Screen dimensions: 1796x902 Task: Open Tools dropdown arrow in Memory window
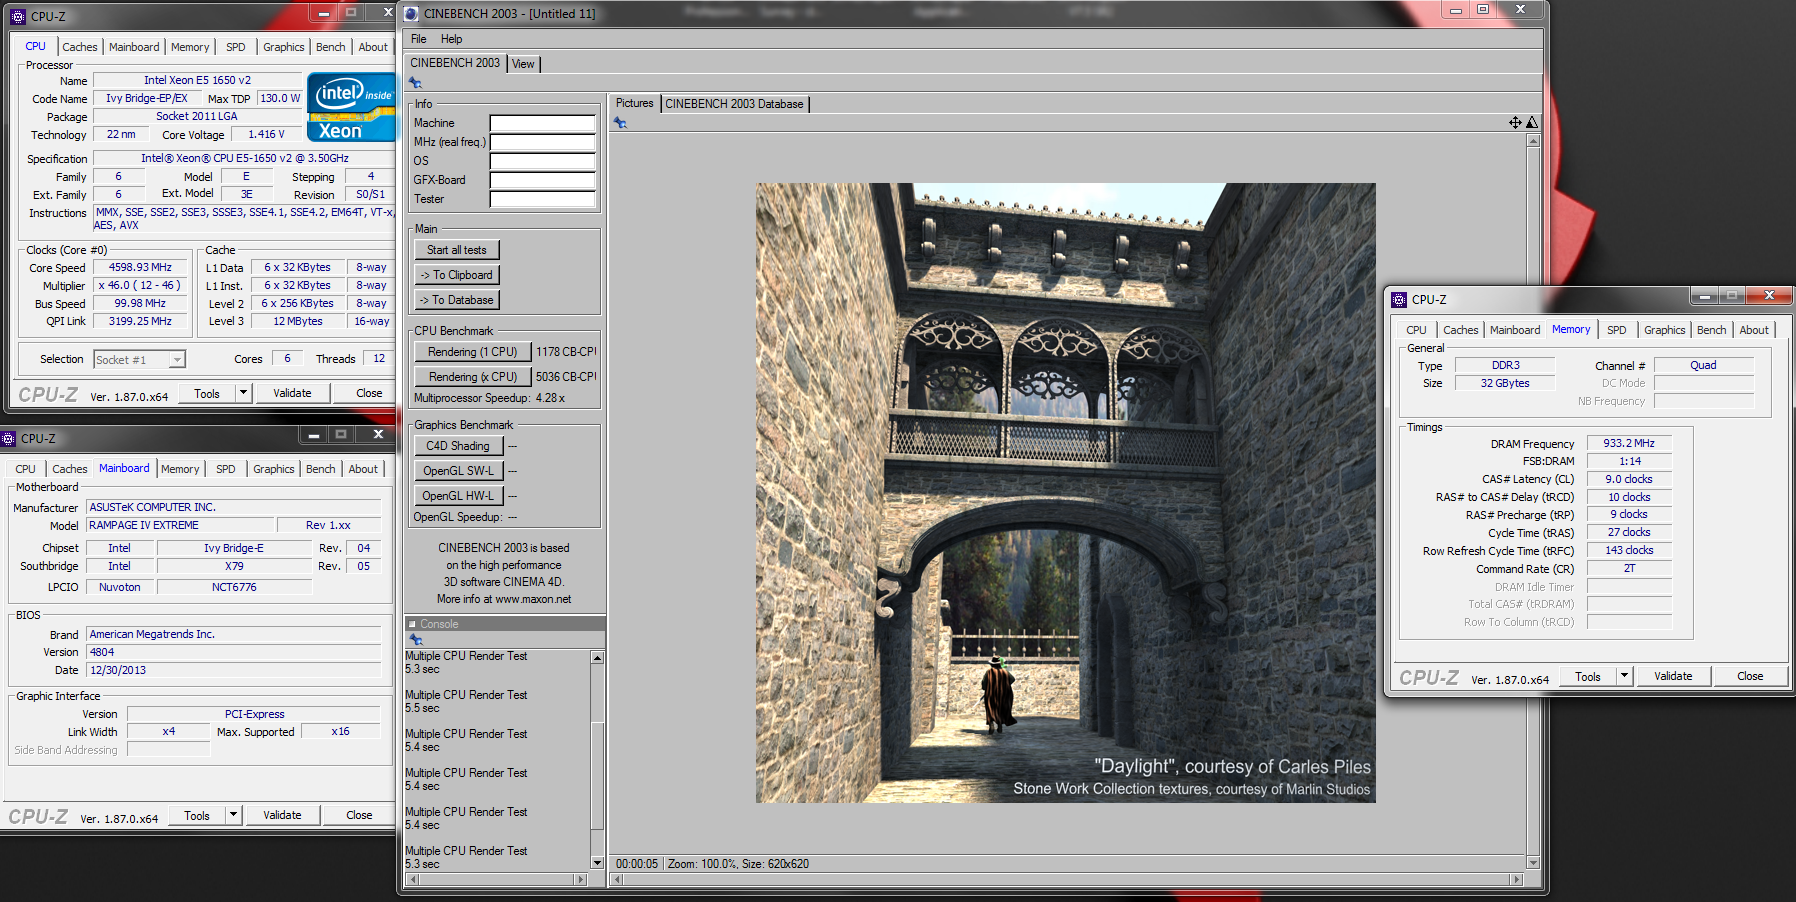1624,676
